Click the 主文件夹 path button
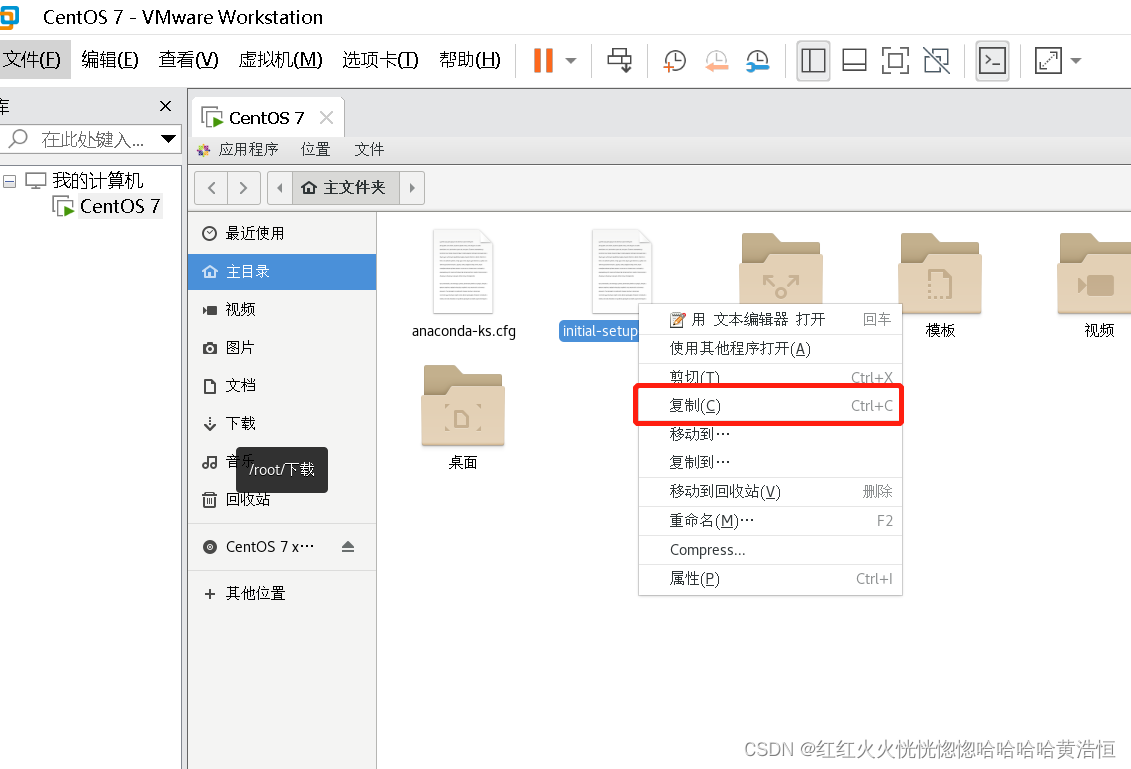1131x769 pixels. coord(346,188)
